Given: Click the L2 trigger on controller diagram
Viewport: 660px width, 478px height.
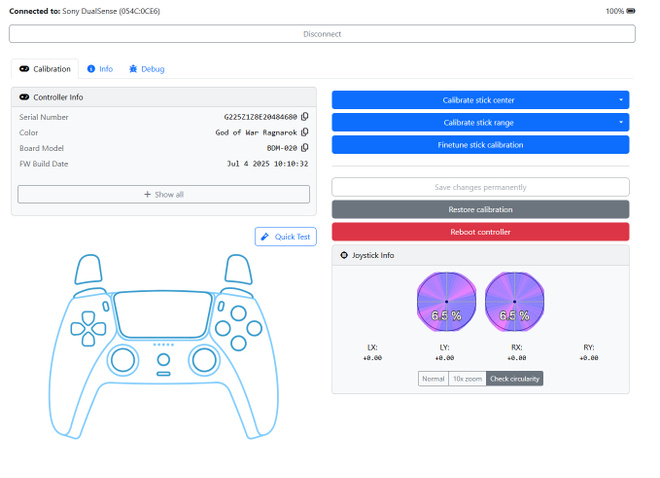Looking at the screenshot, I should (x=88, y=269).
